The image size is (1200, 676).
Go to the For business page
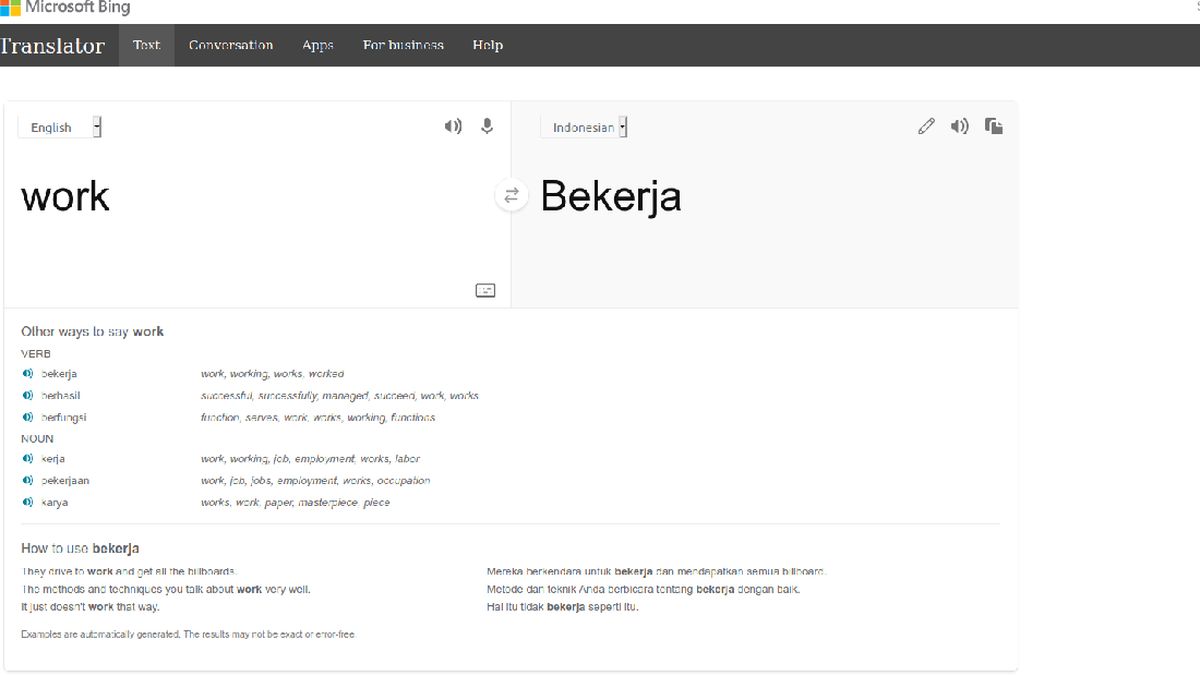[403, 45]
